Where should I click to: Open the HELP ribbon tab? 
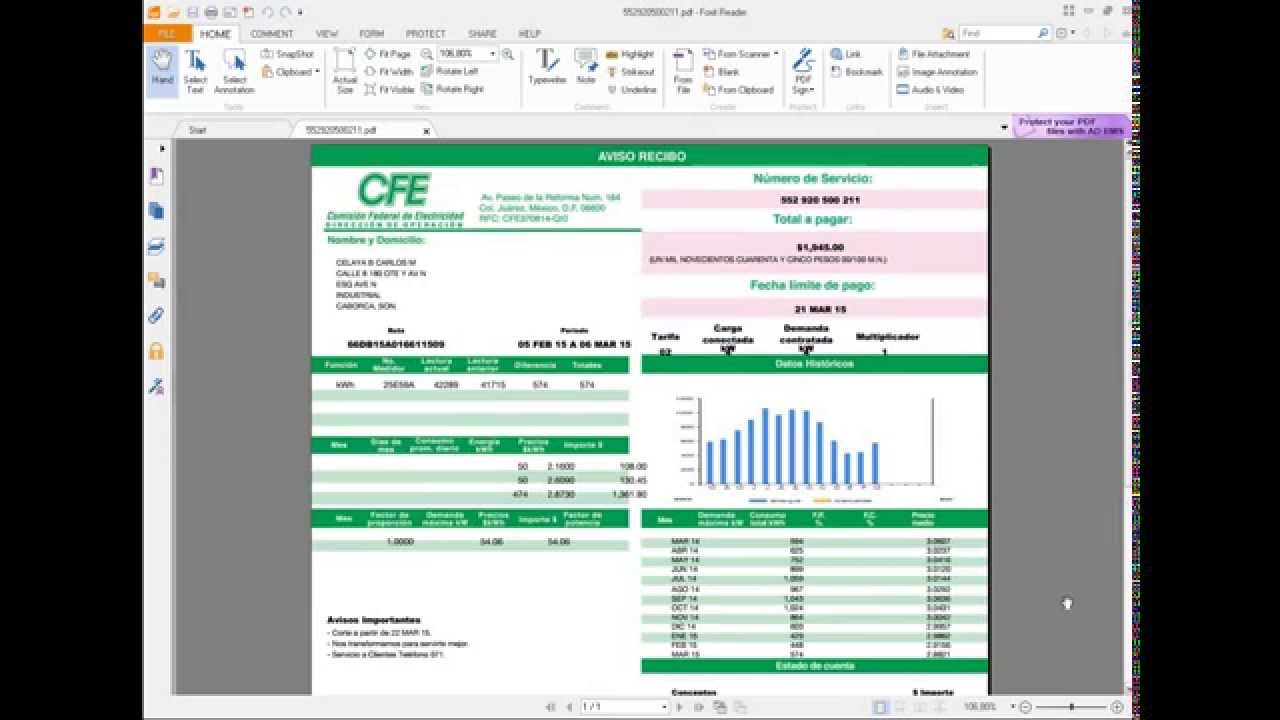[x=529, y=34]
